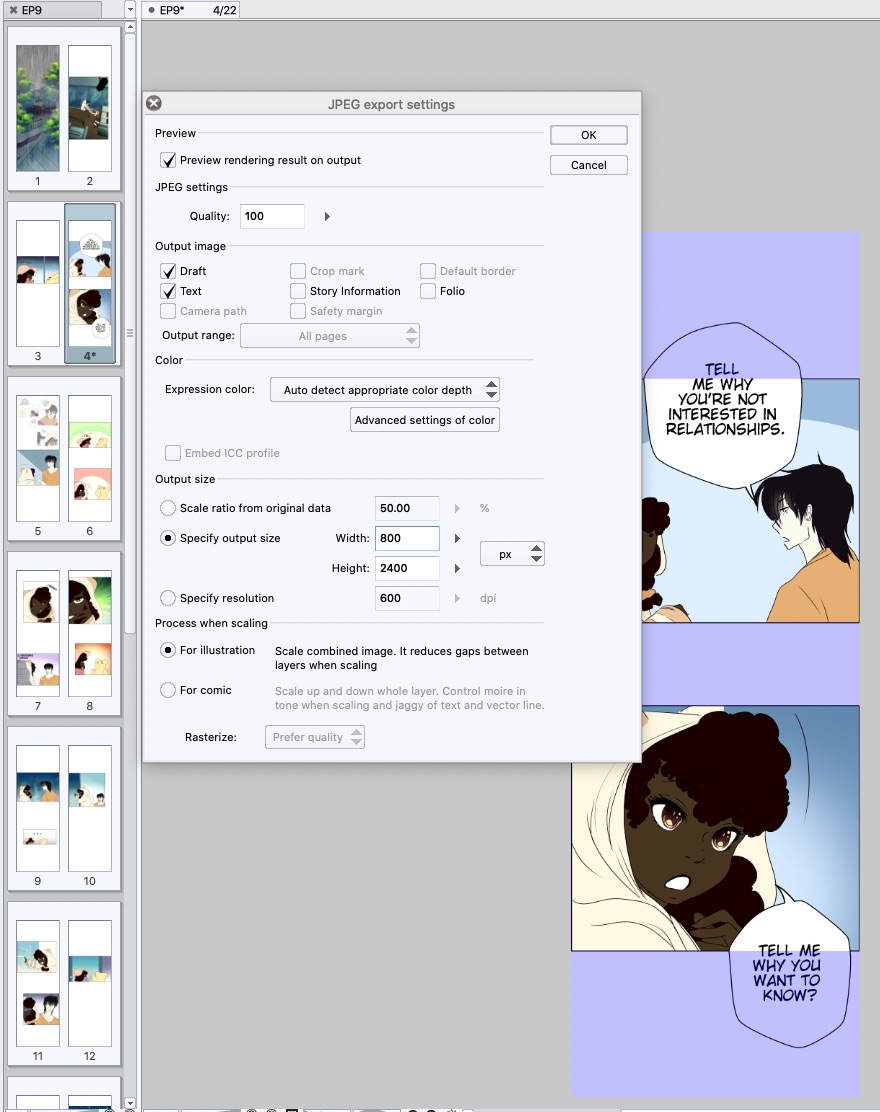Uncheck "Preview rendering result on output"
This screenshot has height=1112, width=880.
tap(167, 159)
